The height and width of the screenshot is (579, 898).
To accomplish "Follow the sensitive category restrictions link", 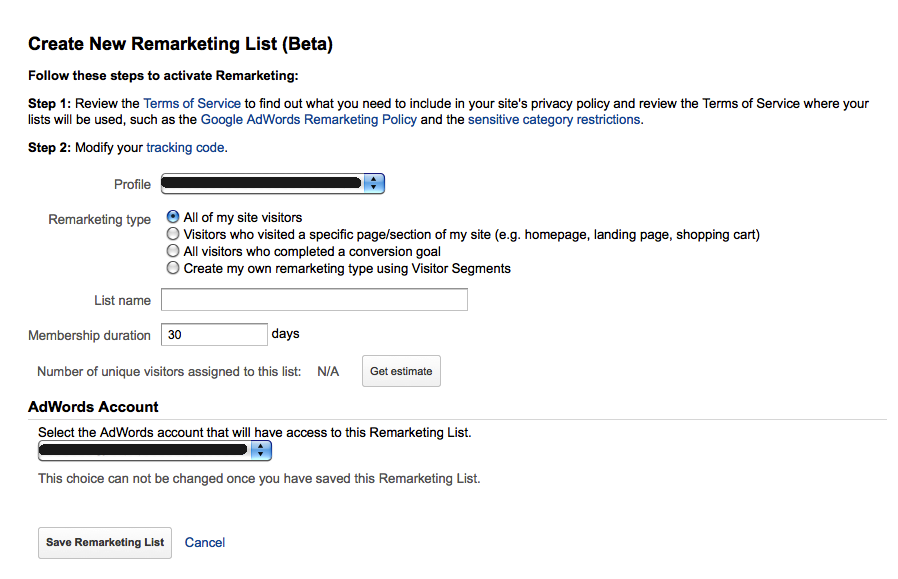I will pos(554,119).
